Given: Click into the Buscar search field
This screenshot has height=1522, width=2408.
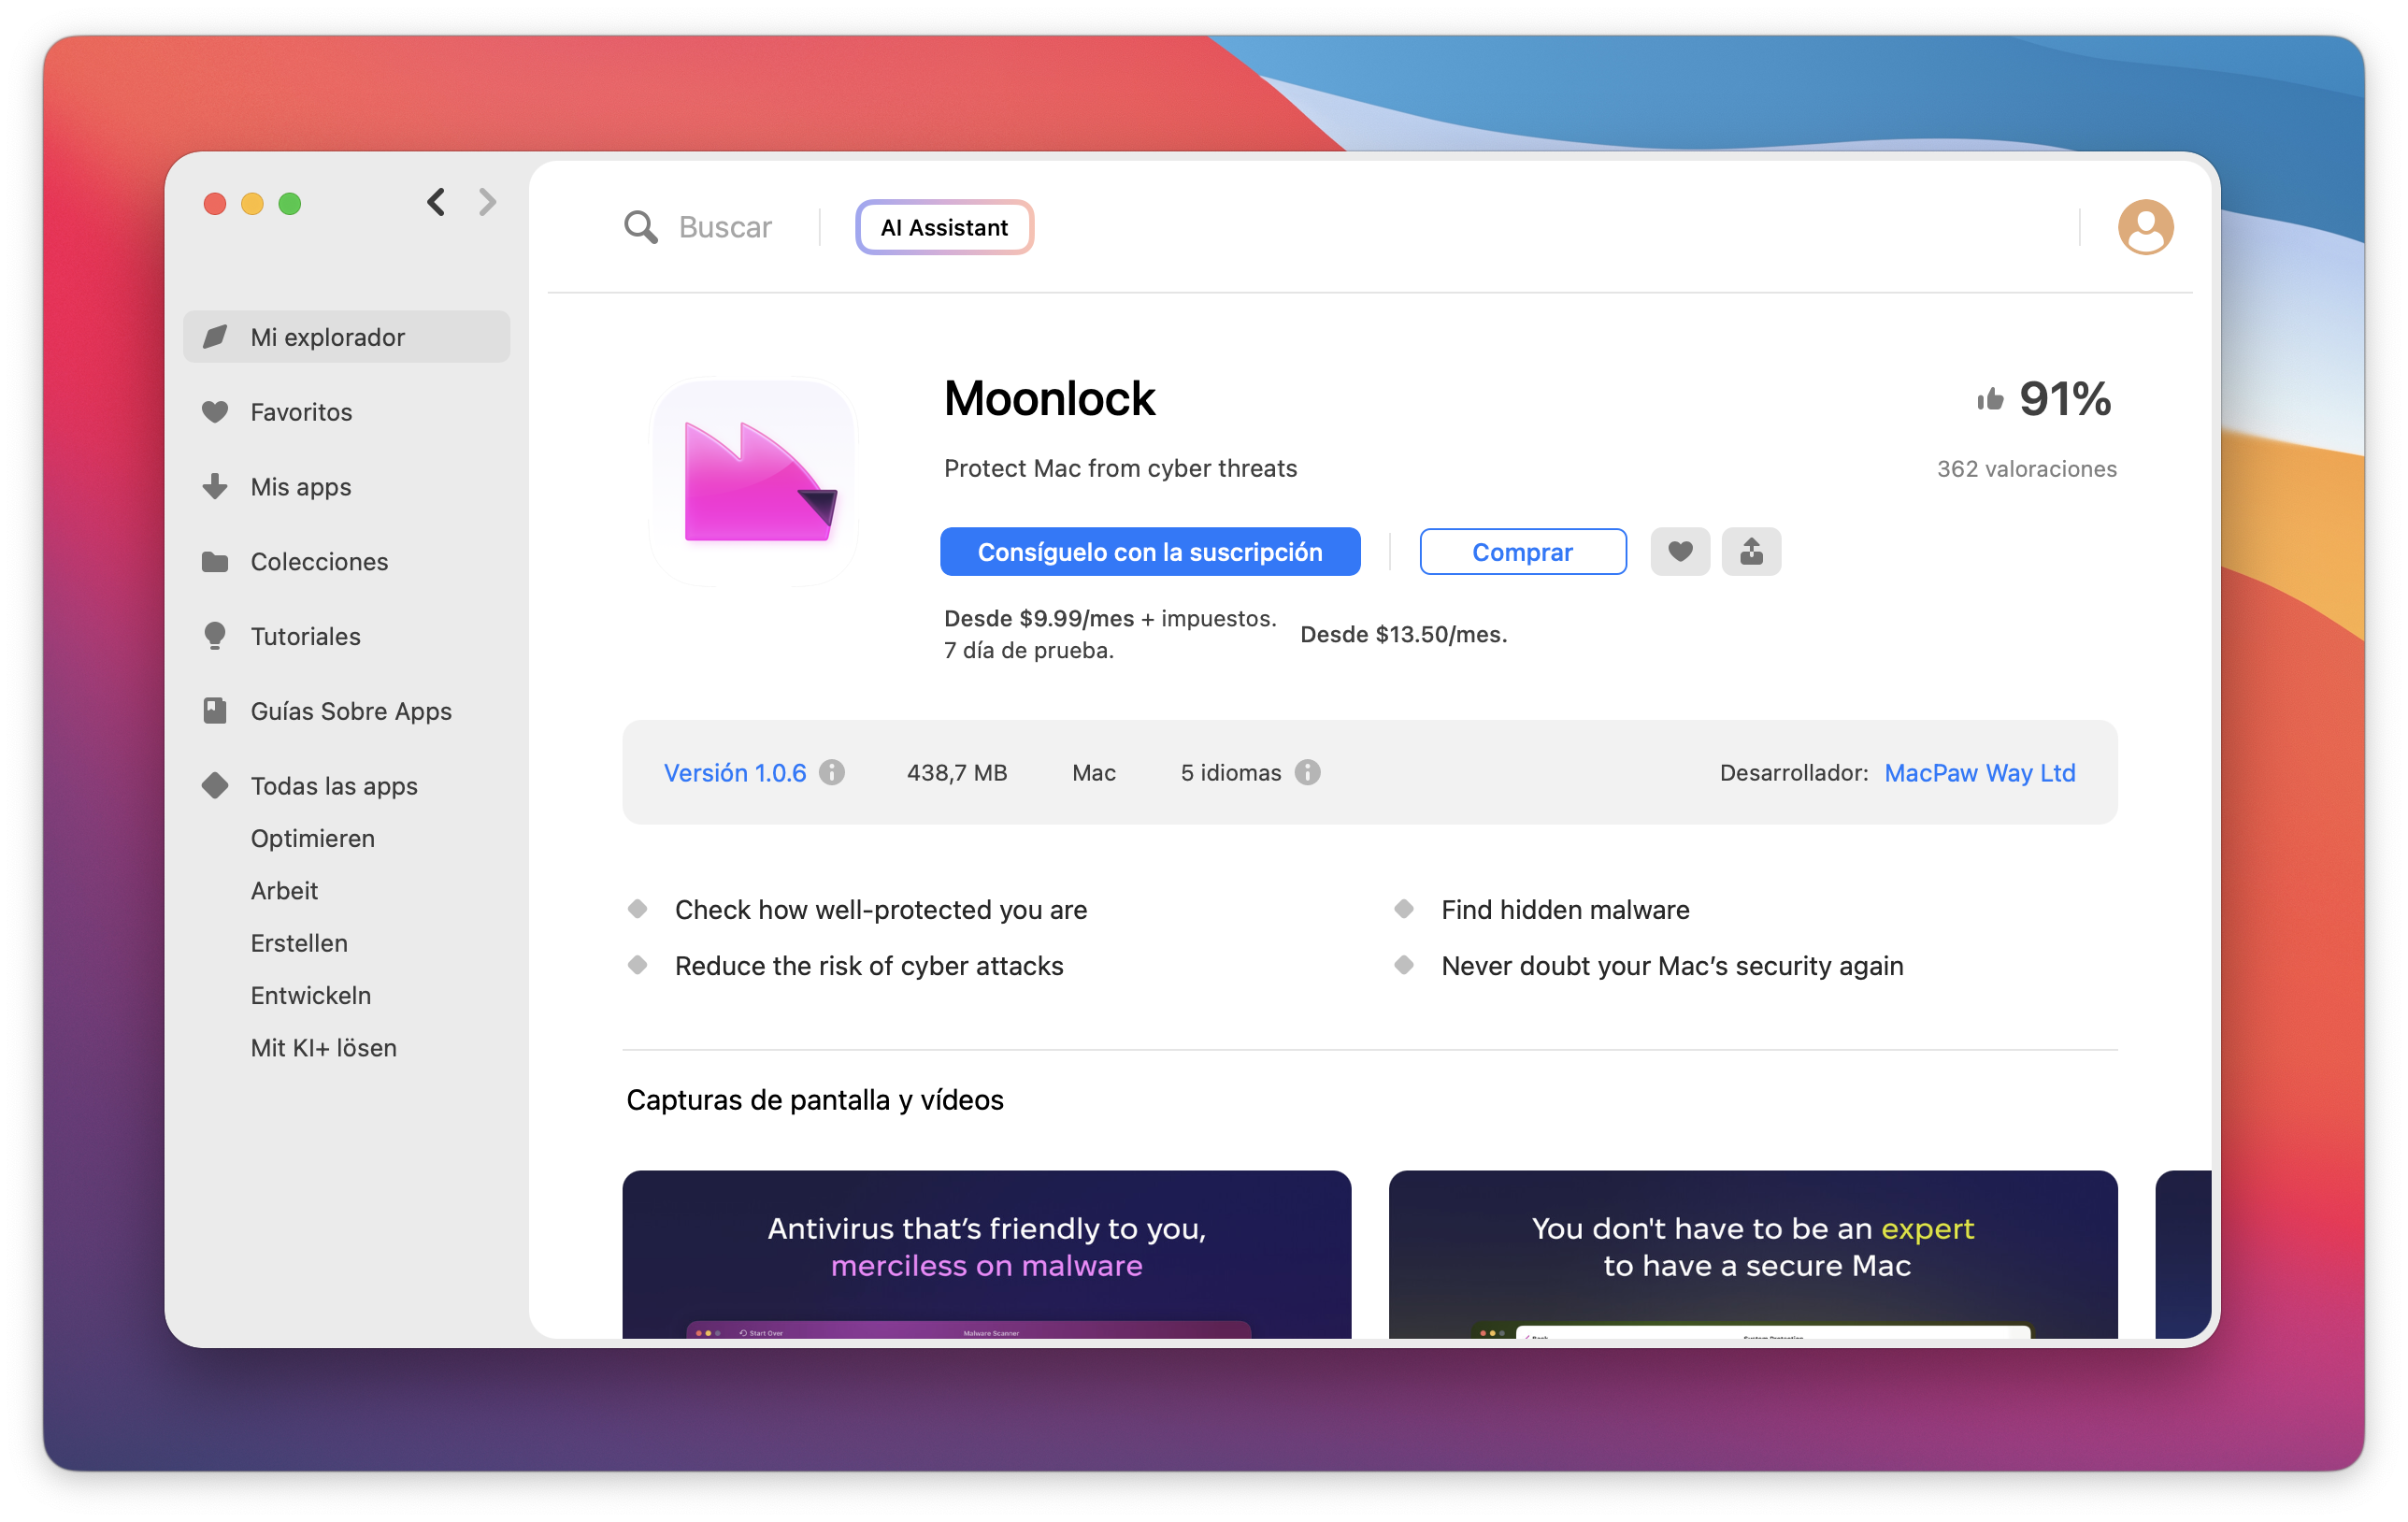Looking at the screenshot, I should point(725,227).
